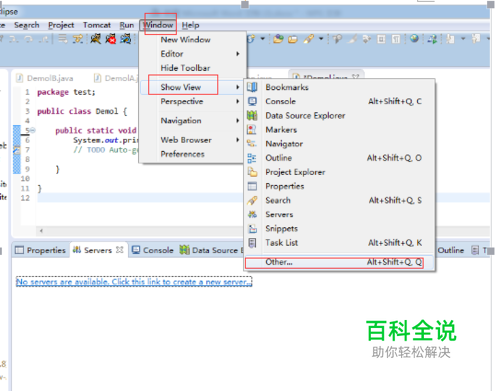500x391 pixels.
Task: Expand the Navigation submenu arrow
Action: [x=238, y=120]
